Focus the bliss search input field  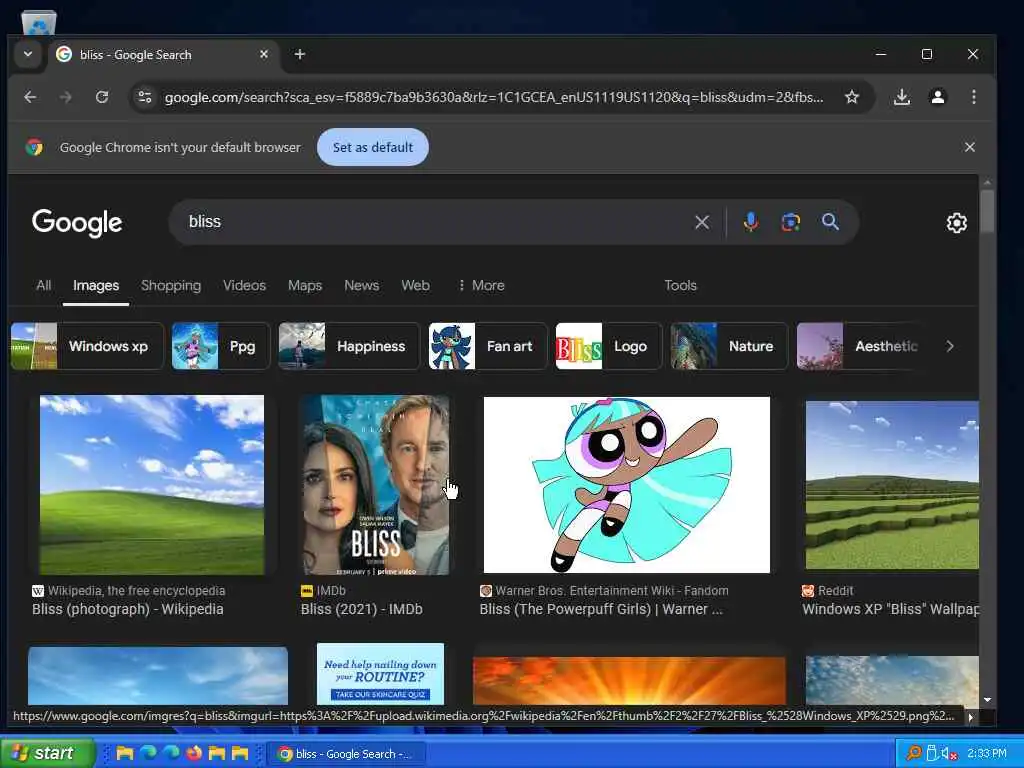coord(431,222)
